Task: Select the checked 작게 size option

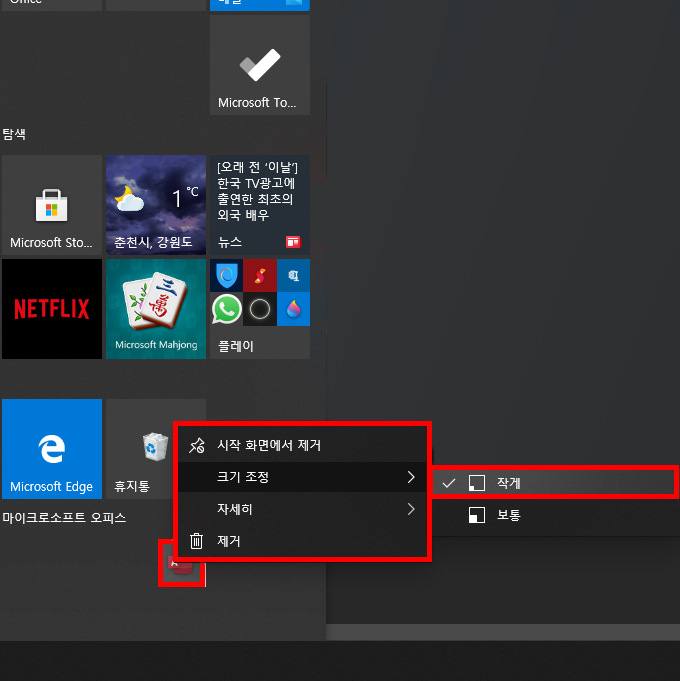Action: 554,483
